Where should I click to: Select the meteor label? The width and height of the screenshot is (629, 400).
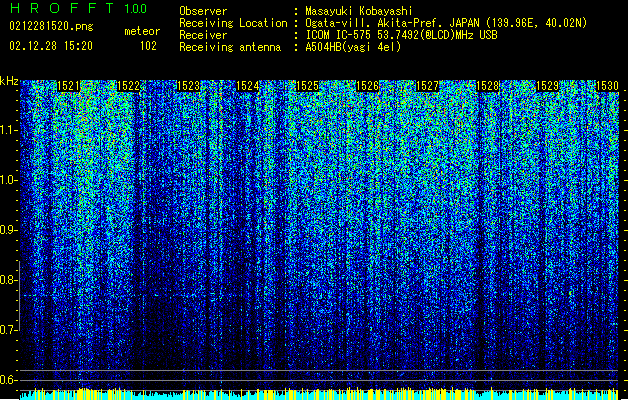click(142, 31)
